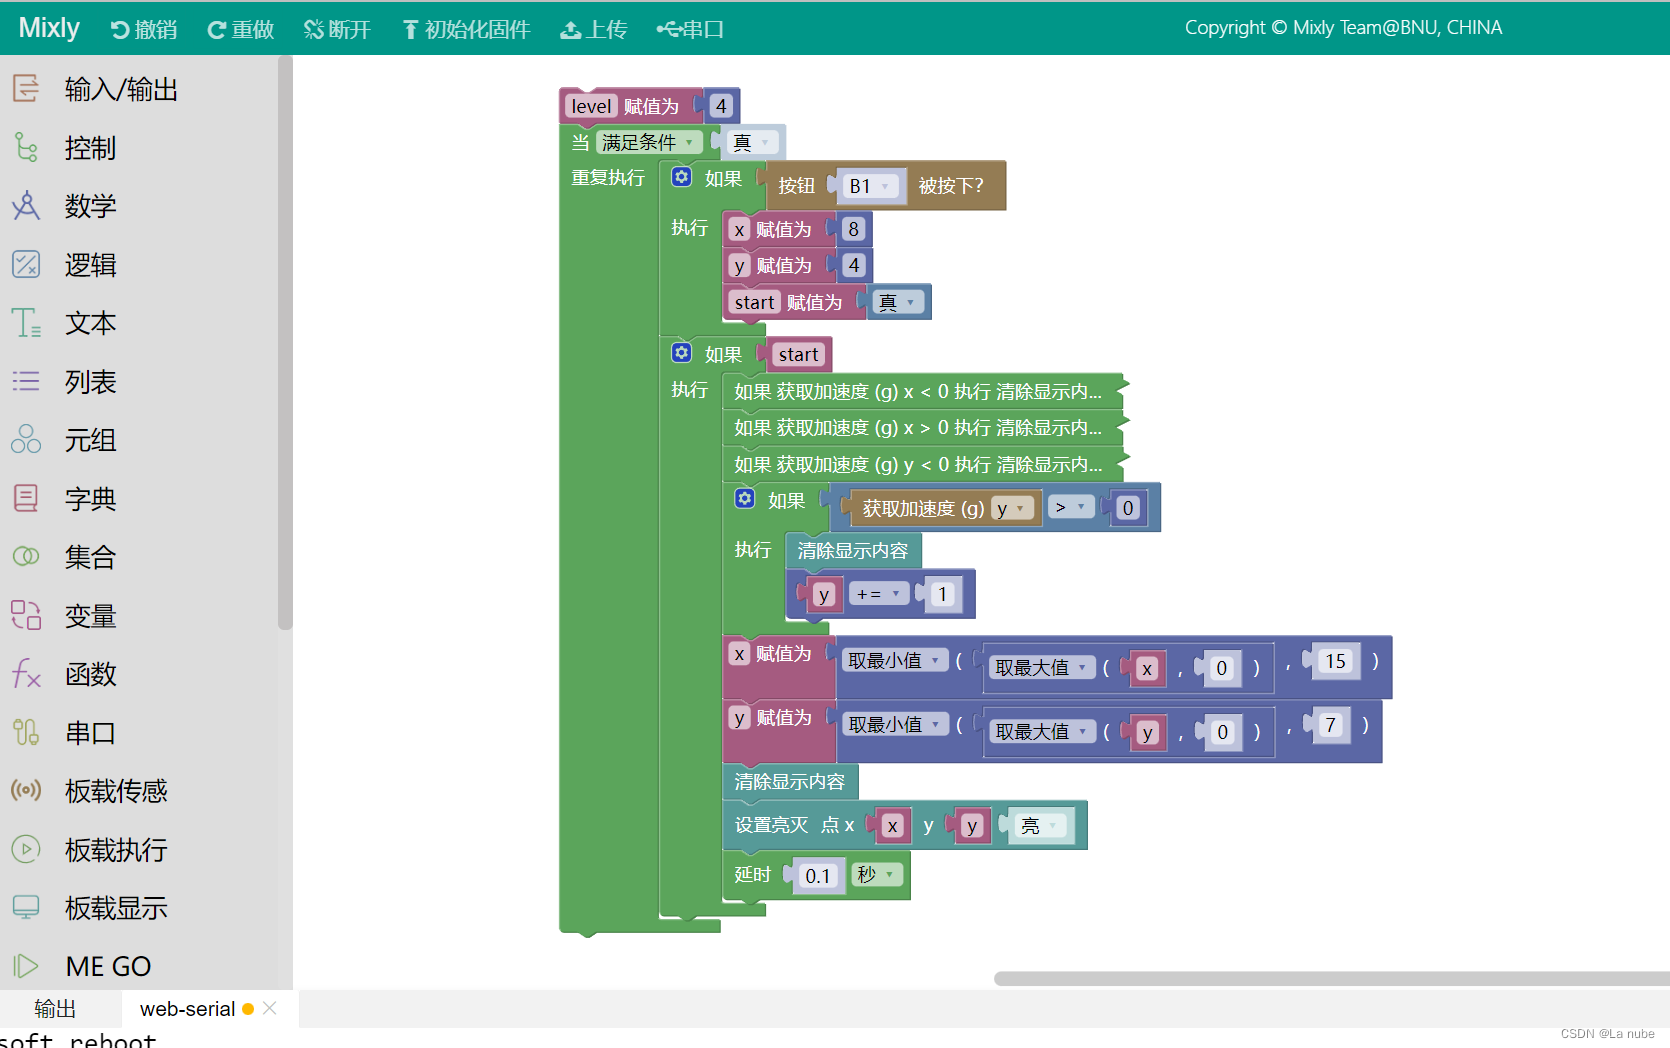
Task: Open the 元组 category icon
Action: 26,440
